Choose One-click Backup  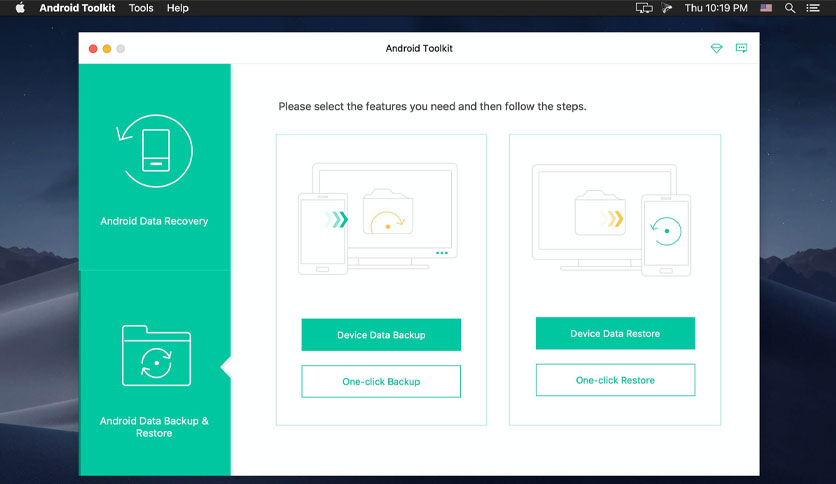(381, 382)
